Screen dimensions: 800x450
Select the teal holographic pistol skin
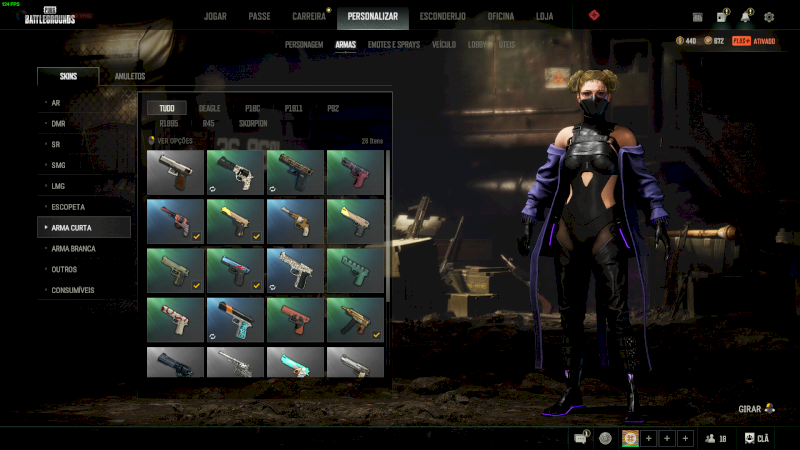(x=295, y=362)
